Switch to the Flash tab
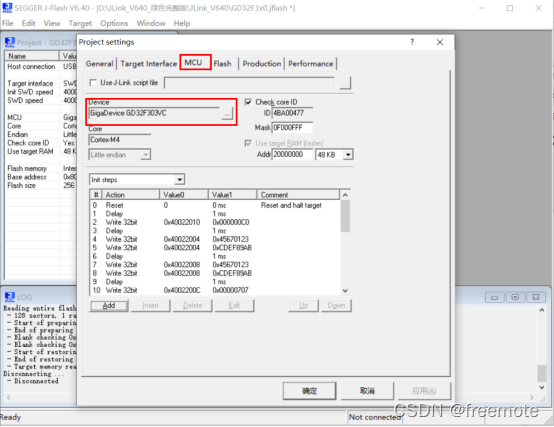 click(222, 64)
